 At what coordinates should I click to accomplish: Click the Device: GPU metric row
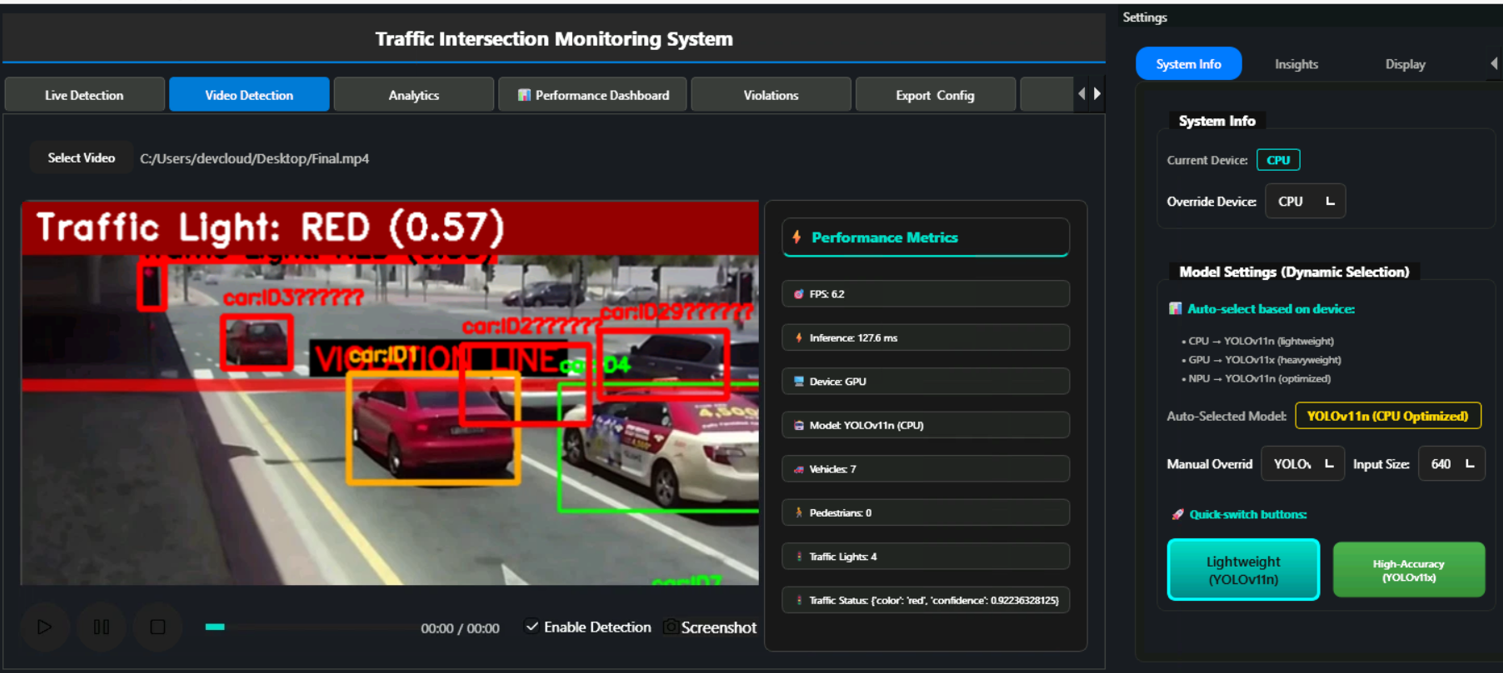(926, 381)
